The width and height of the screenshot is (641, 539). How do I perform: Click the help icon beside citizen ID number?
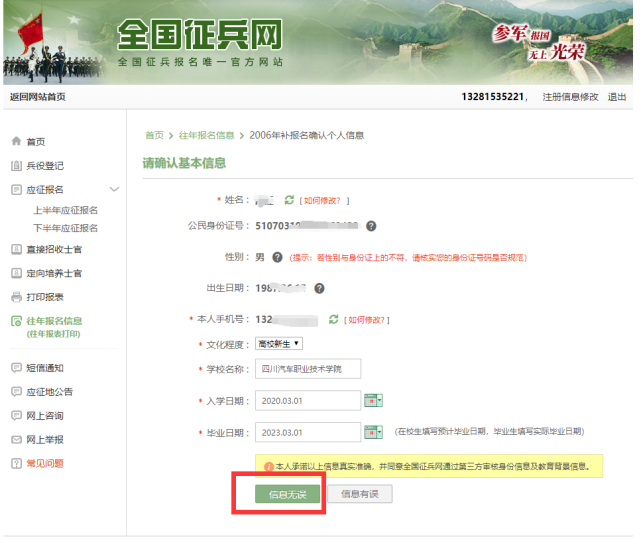click(x=371, y=226)
